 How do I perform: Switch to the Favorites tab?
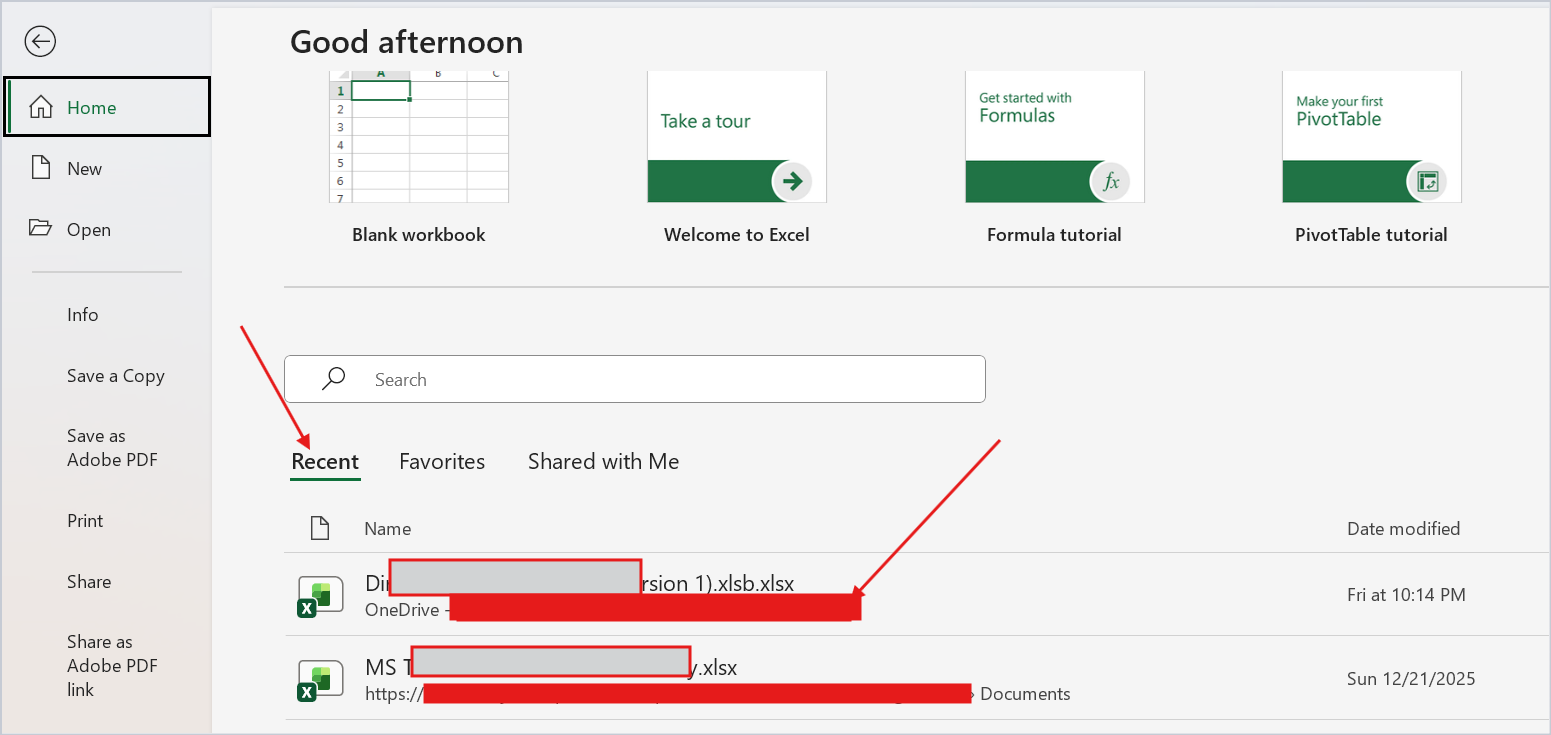[x=442, y=461]
